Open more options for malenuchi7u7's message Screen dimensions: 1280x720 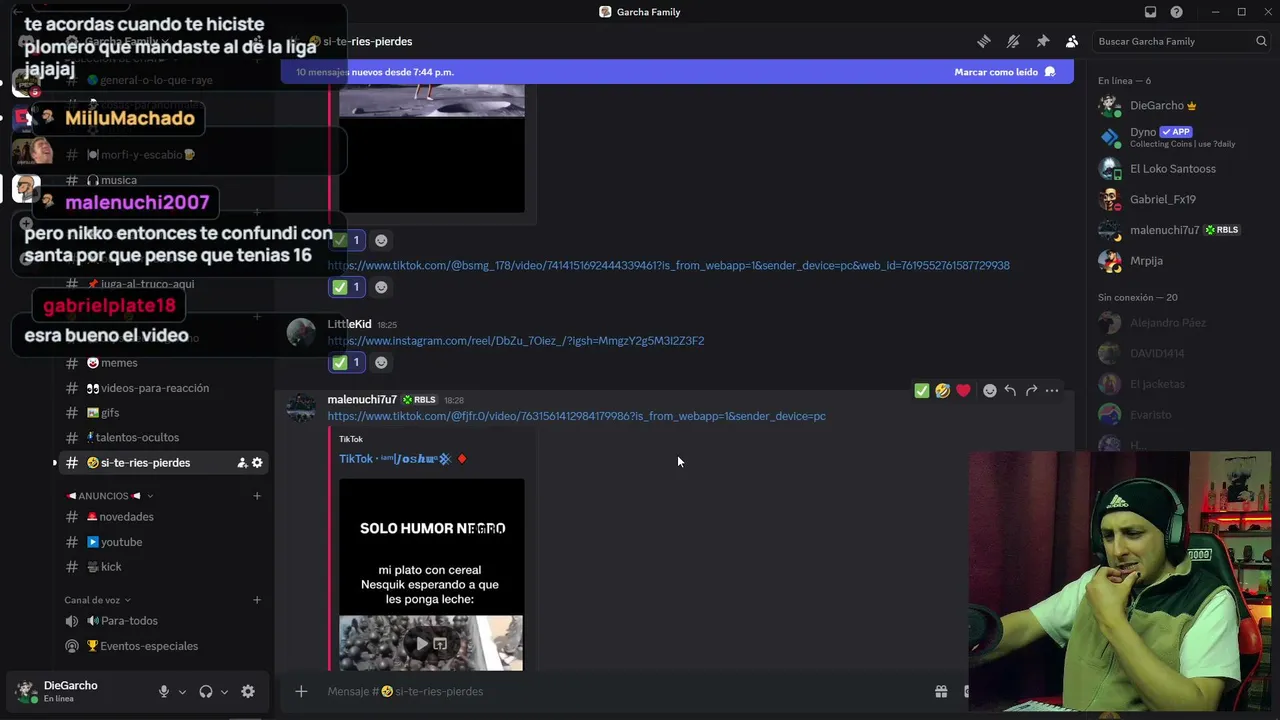click(1052, 391)
